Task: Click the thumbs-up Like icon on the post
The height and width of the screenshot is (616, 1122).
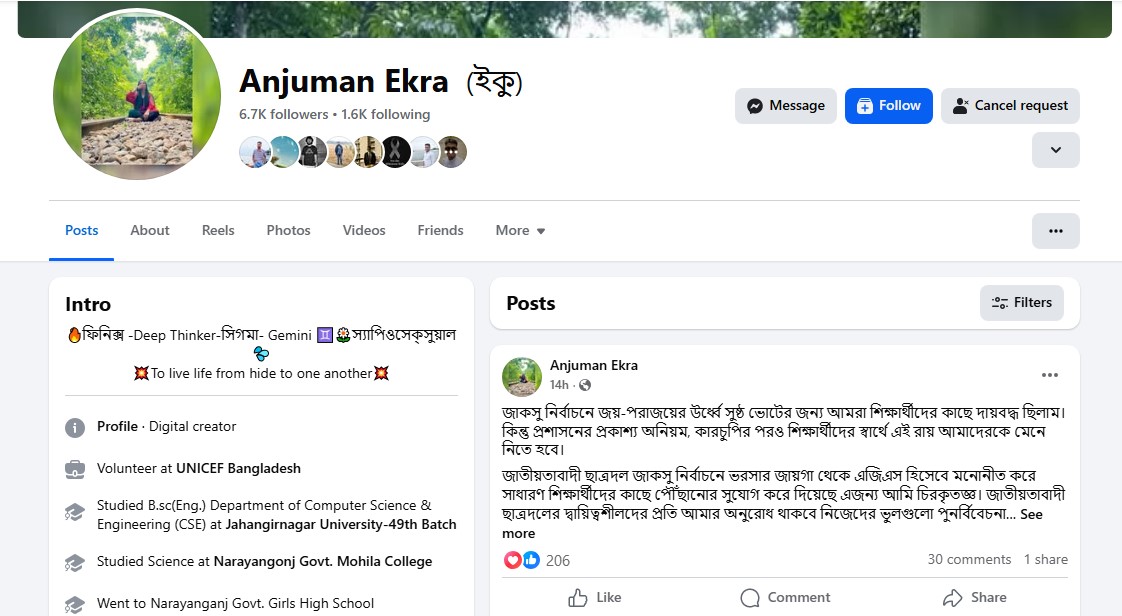Action: (577, 597)
